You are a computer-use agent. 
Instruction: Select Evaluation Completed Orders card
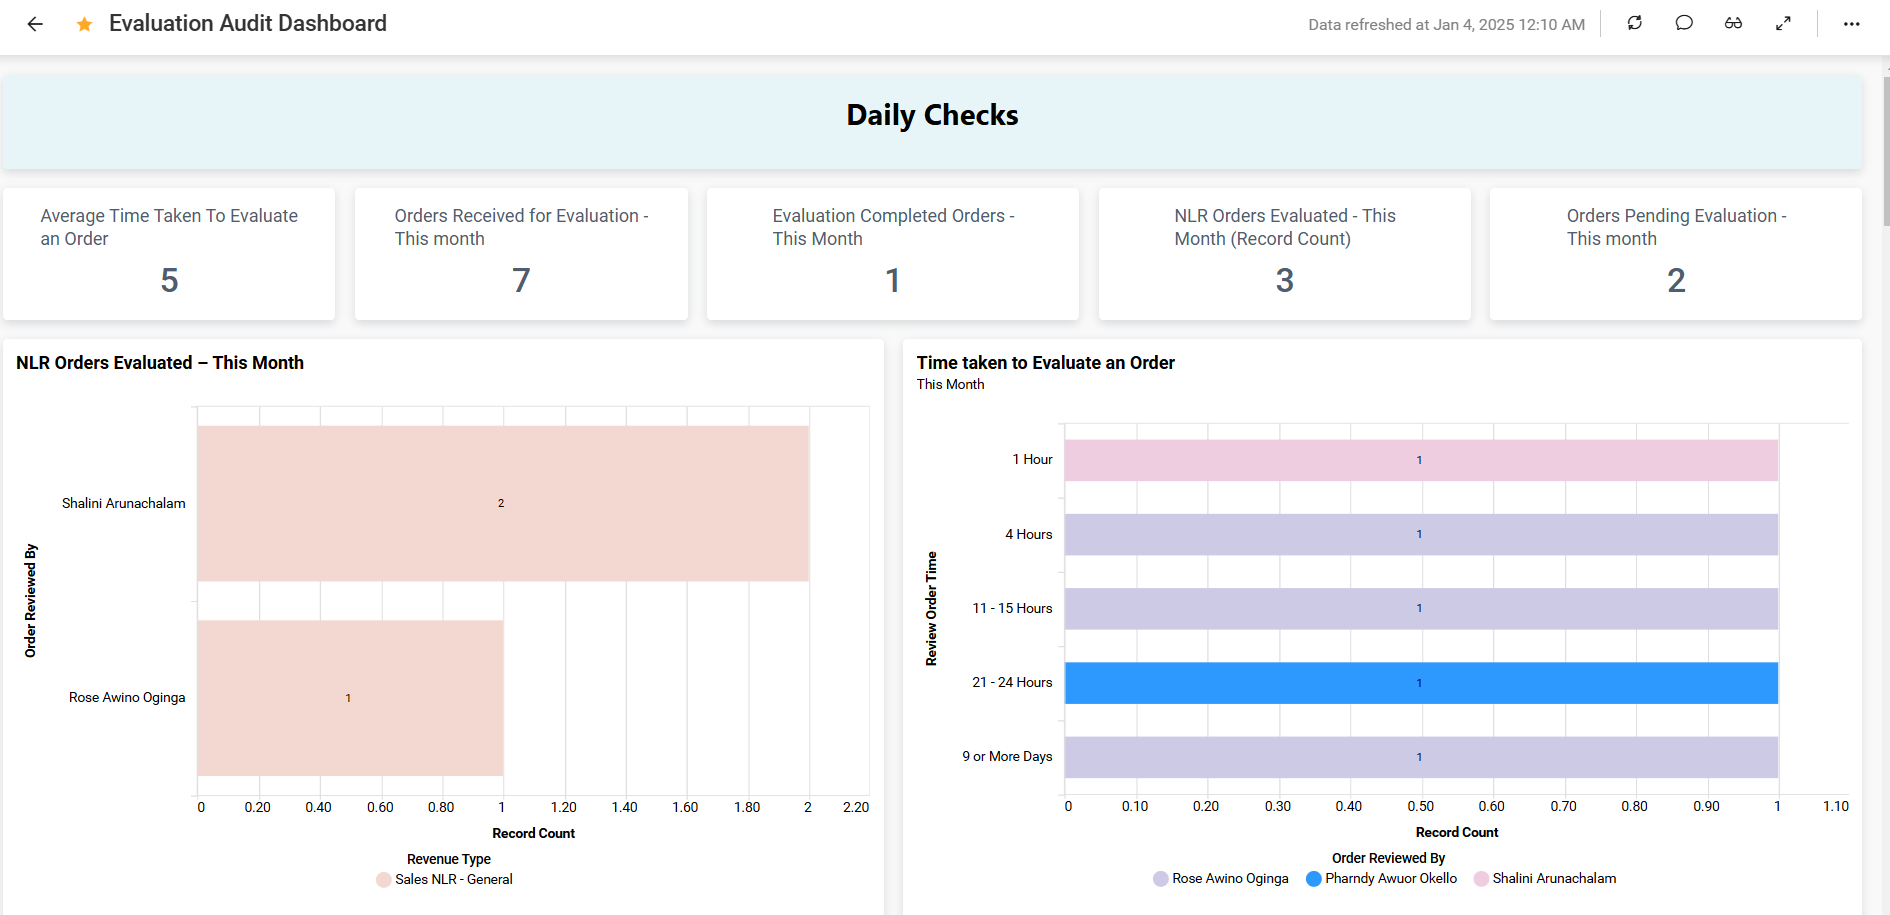click(892, 254)
